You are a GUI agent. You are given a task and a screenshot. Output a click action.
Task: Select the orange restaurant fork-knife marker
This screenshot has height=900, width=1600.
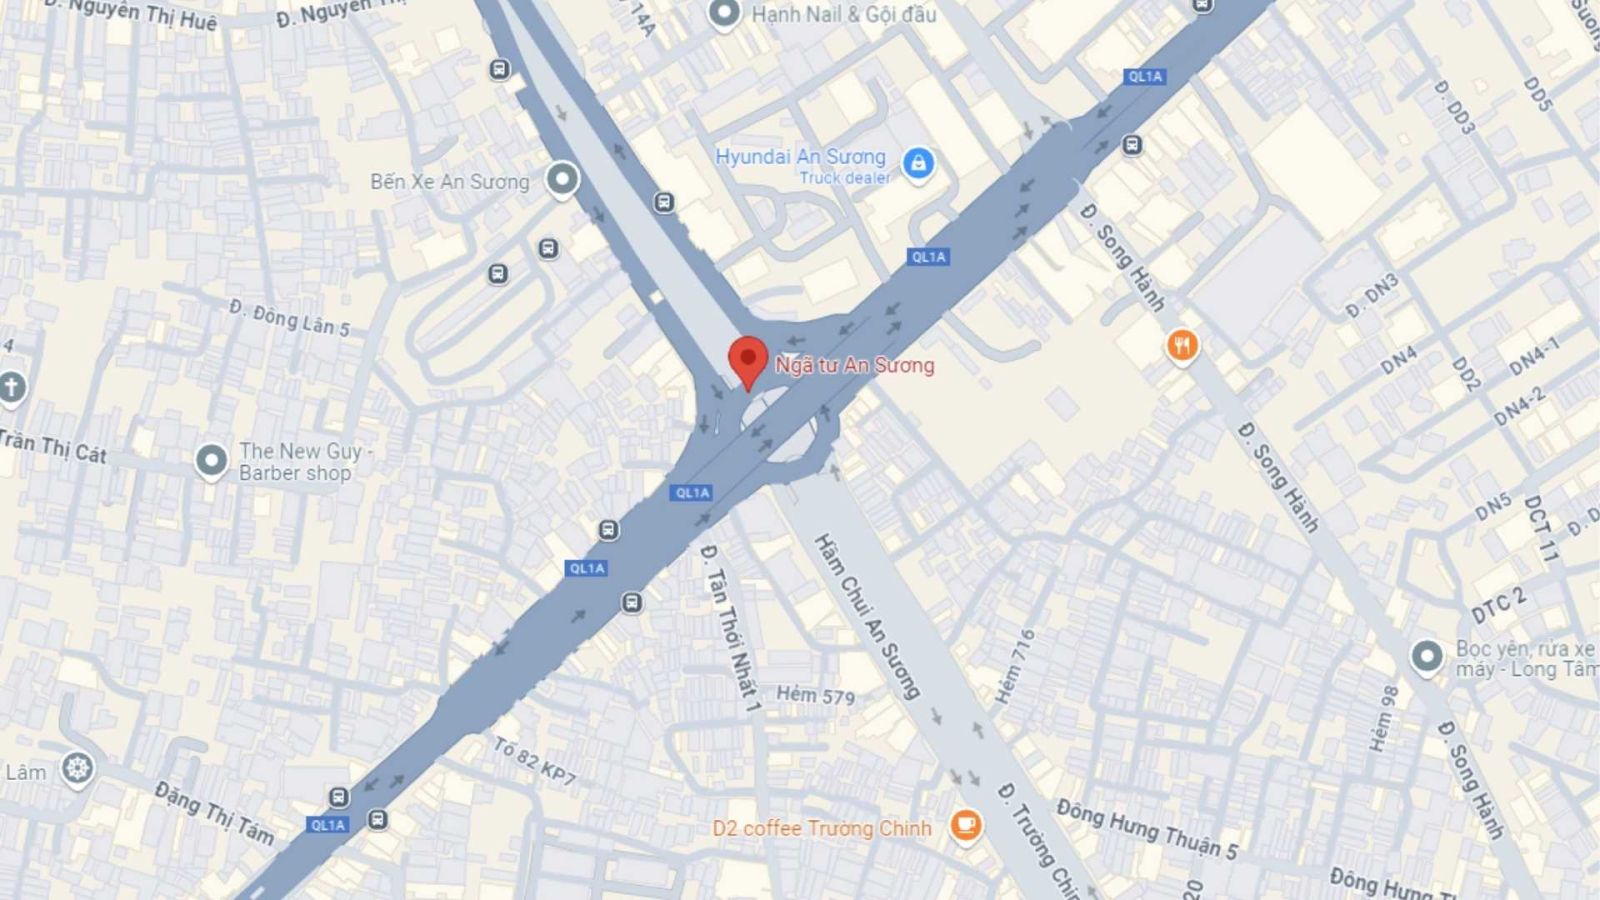tap(1182, 347)
